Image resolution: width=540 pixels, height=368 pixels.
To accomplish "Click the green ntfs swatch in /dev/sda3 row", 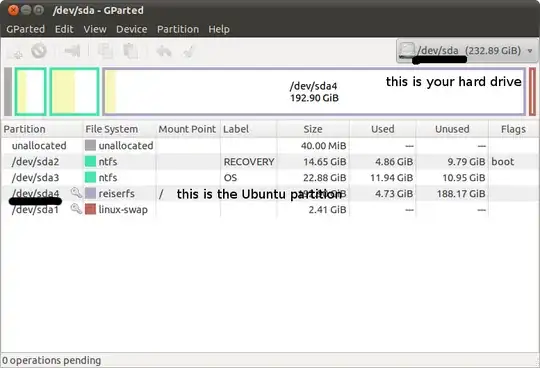I will pos(90,177).
